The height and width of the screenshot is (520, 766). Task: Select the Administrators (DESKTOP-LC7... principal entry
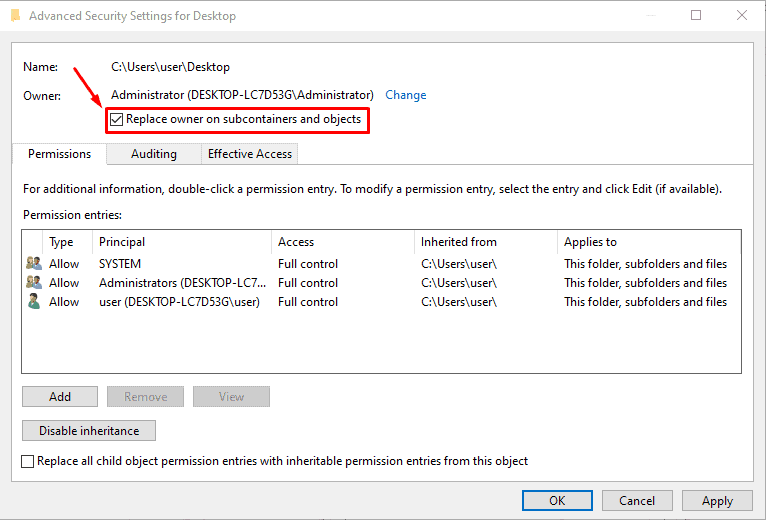(182, 283)
